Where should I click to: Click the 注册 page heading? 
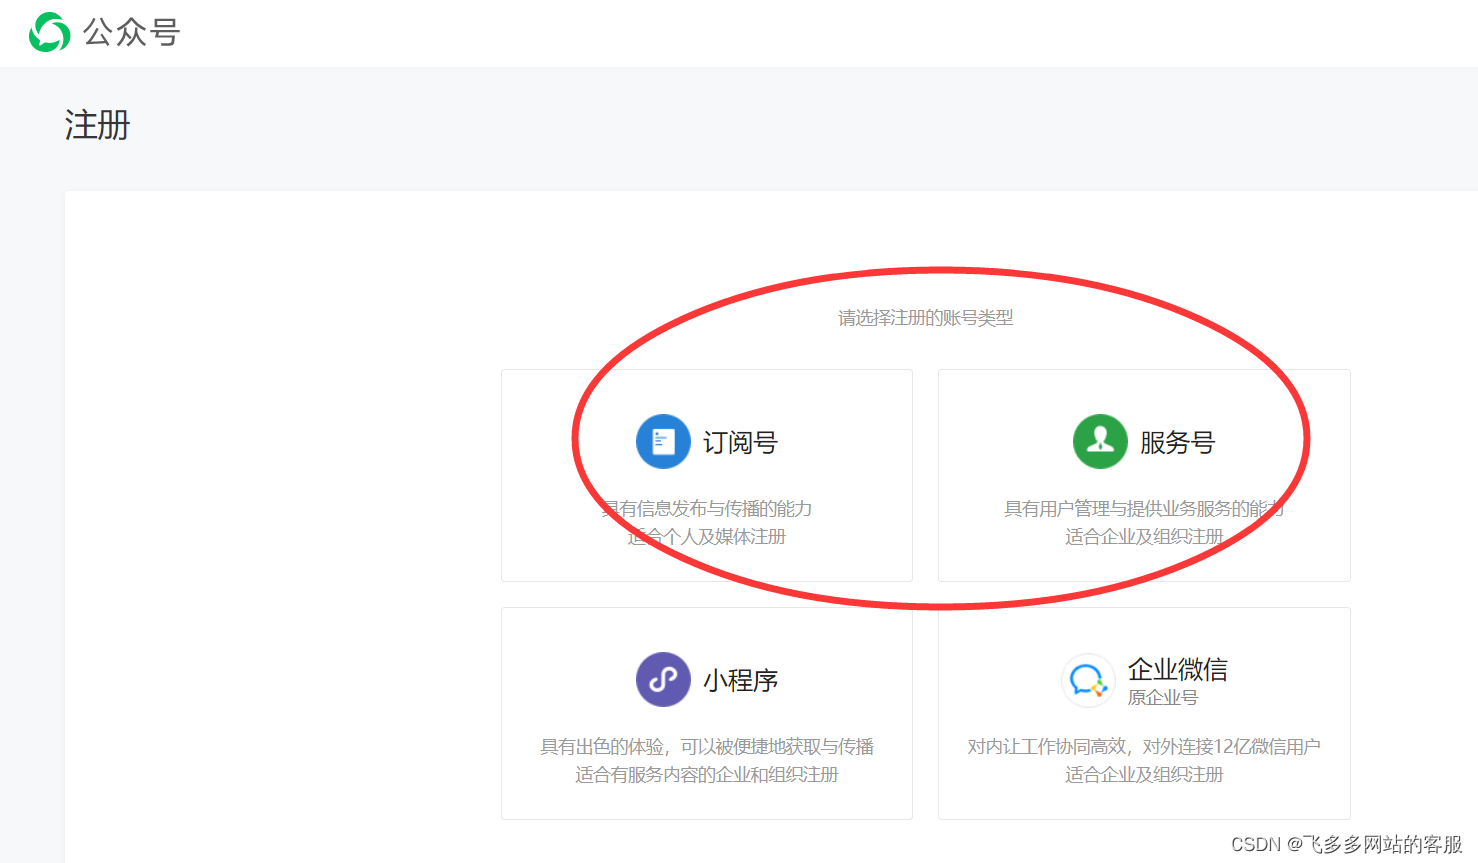[97, 125]
